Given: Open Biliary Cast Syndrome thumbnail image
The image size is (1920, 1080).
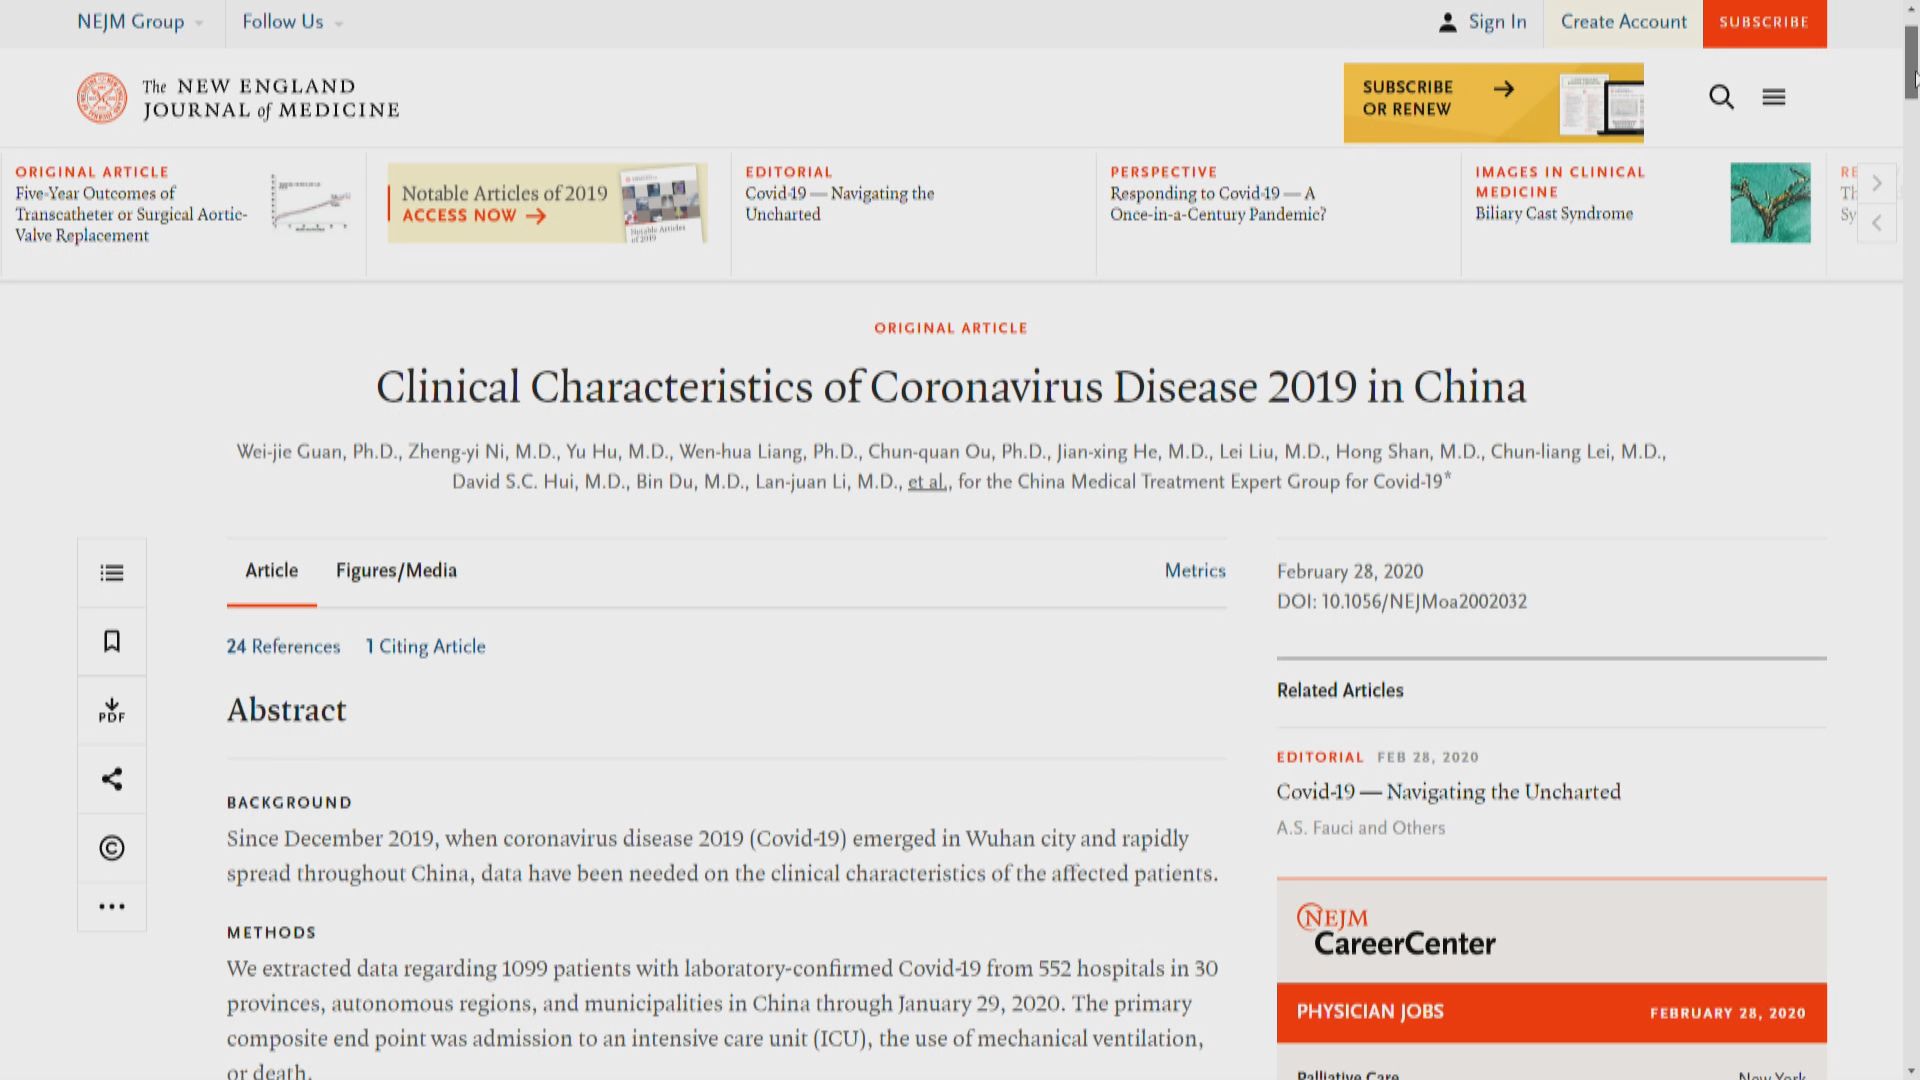Looking at the screenshot, I should point(1770,203).
